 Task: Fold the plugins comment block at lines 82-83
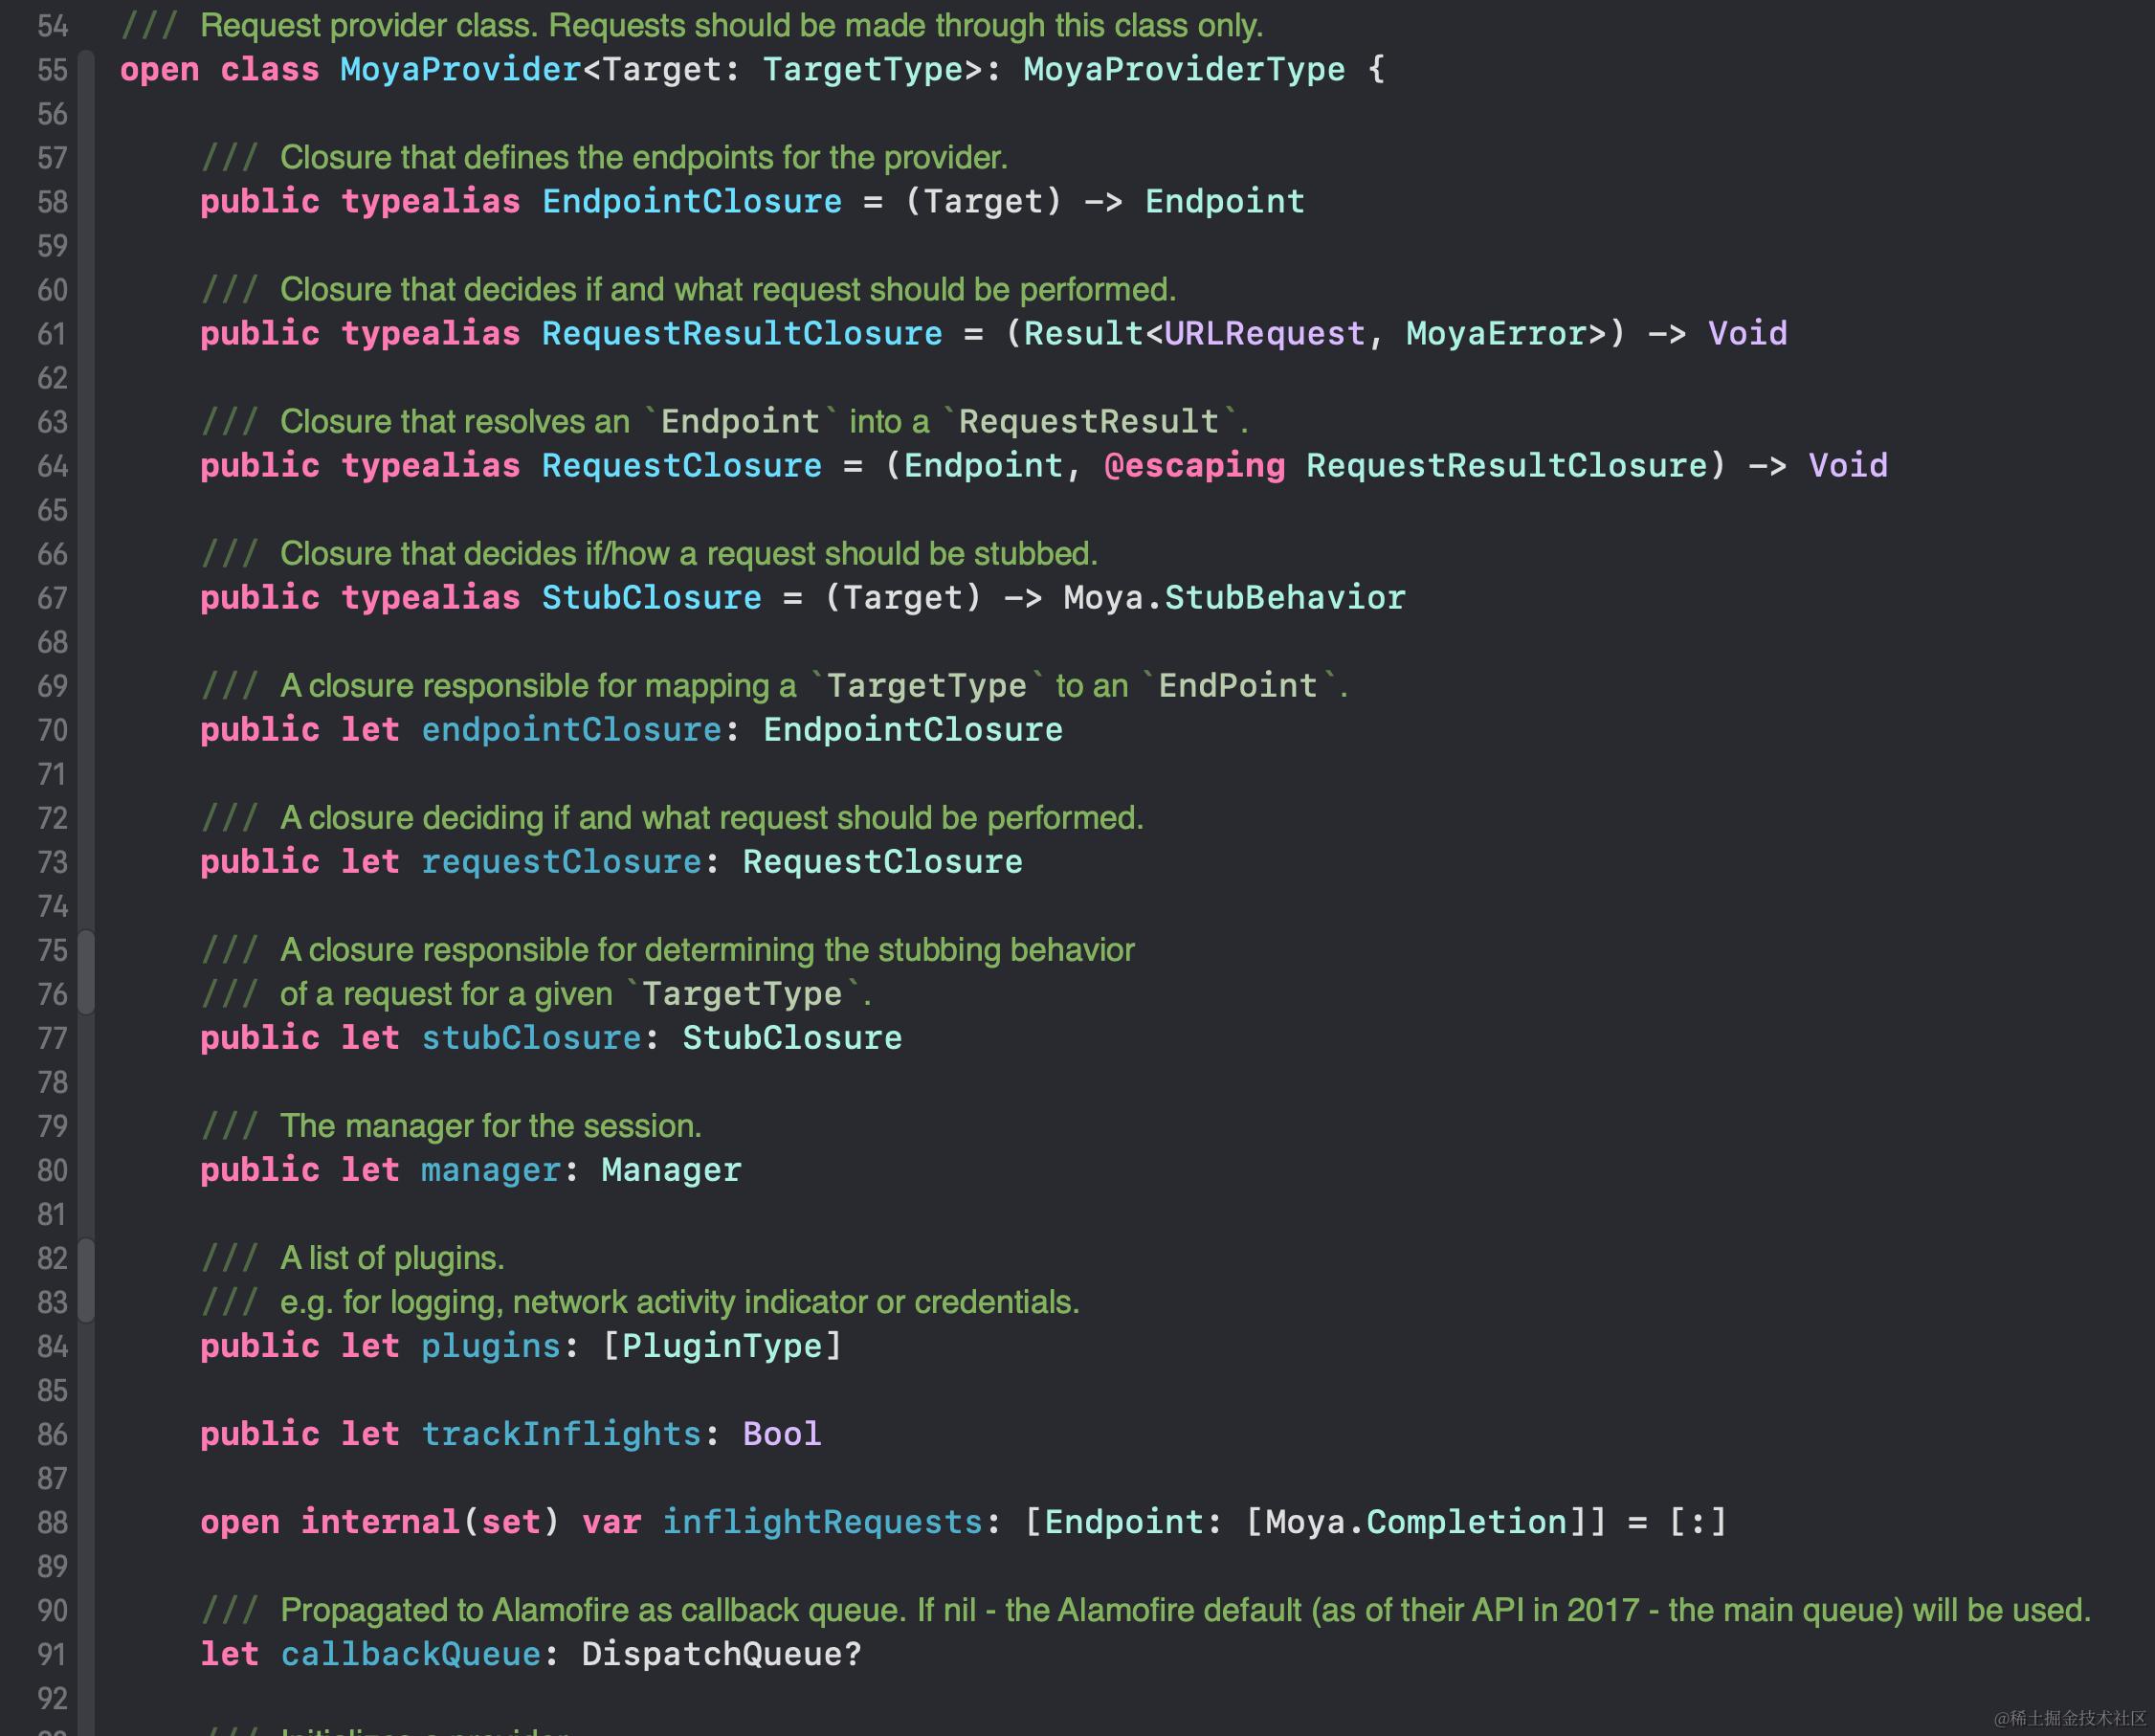coord(87,1280)
